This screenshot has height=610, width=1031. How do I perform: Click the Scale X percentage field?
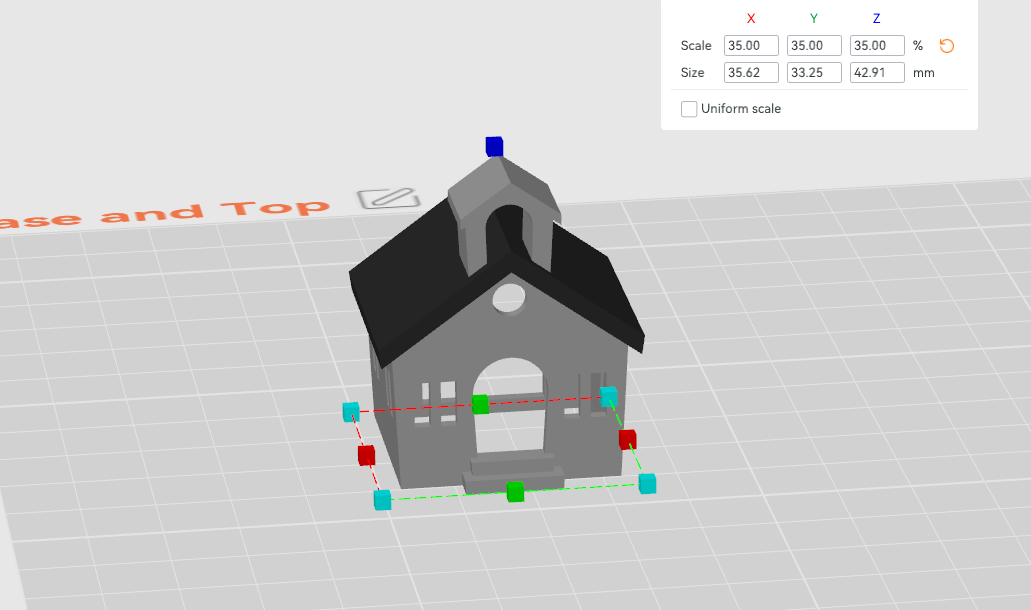point(751,45)
